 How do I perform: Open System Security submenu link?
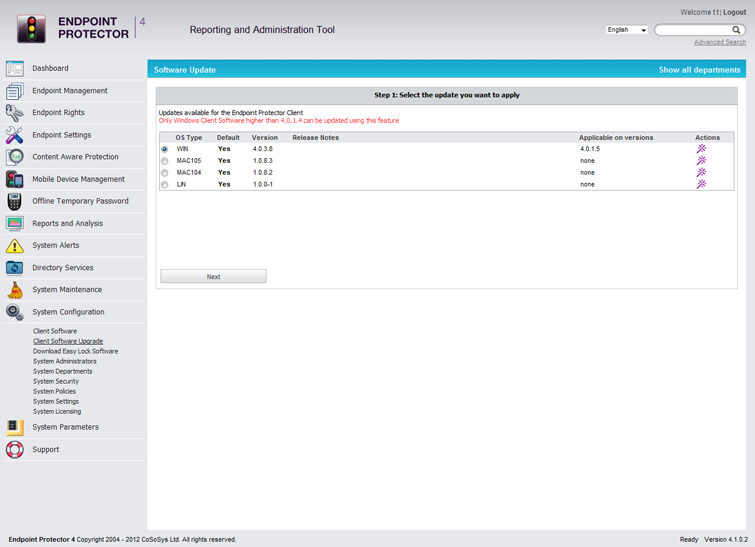click(56, 381)
